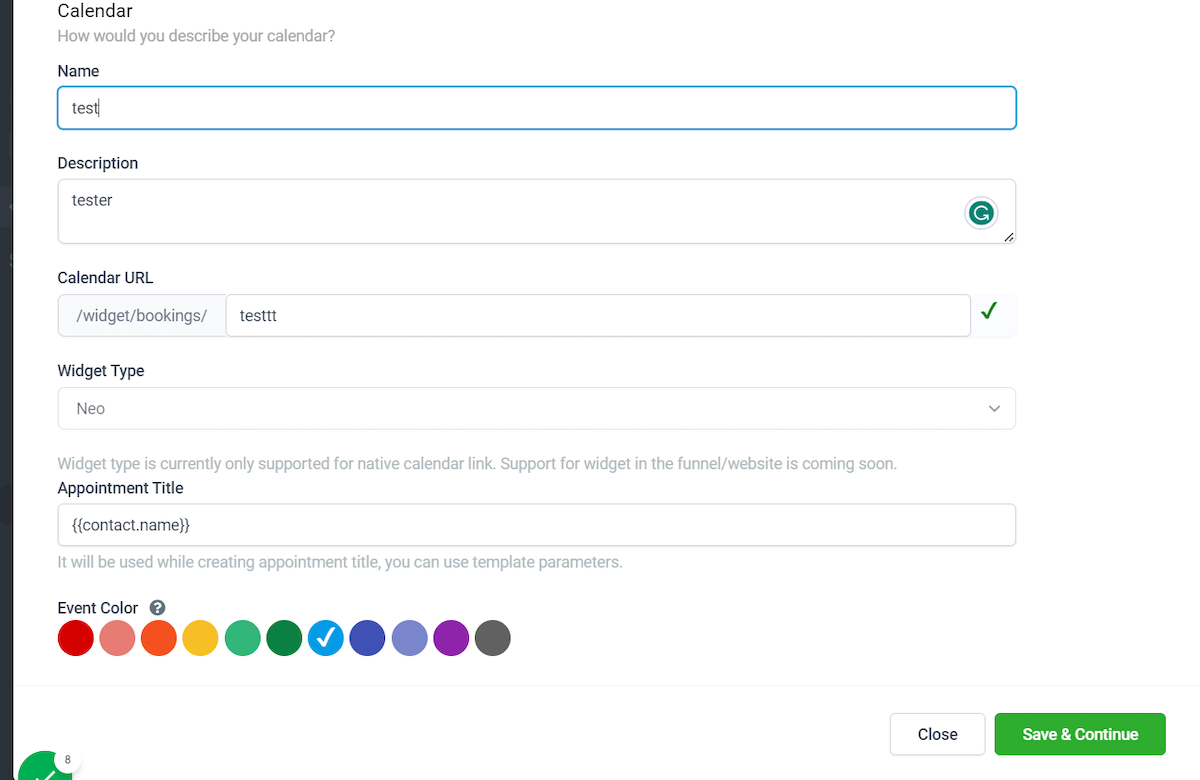Open the Event Color help tooltip
Image resolution: width=1200 pixels, height=780 pixels.
pyautogui.click(x=156, y=607)
